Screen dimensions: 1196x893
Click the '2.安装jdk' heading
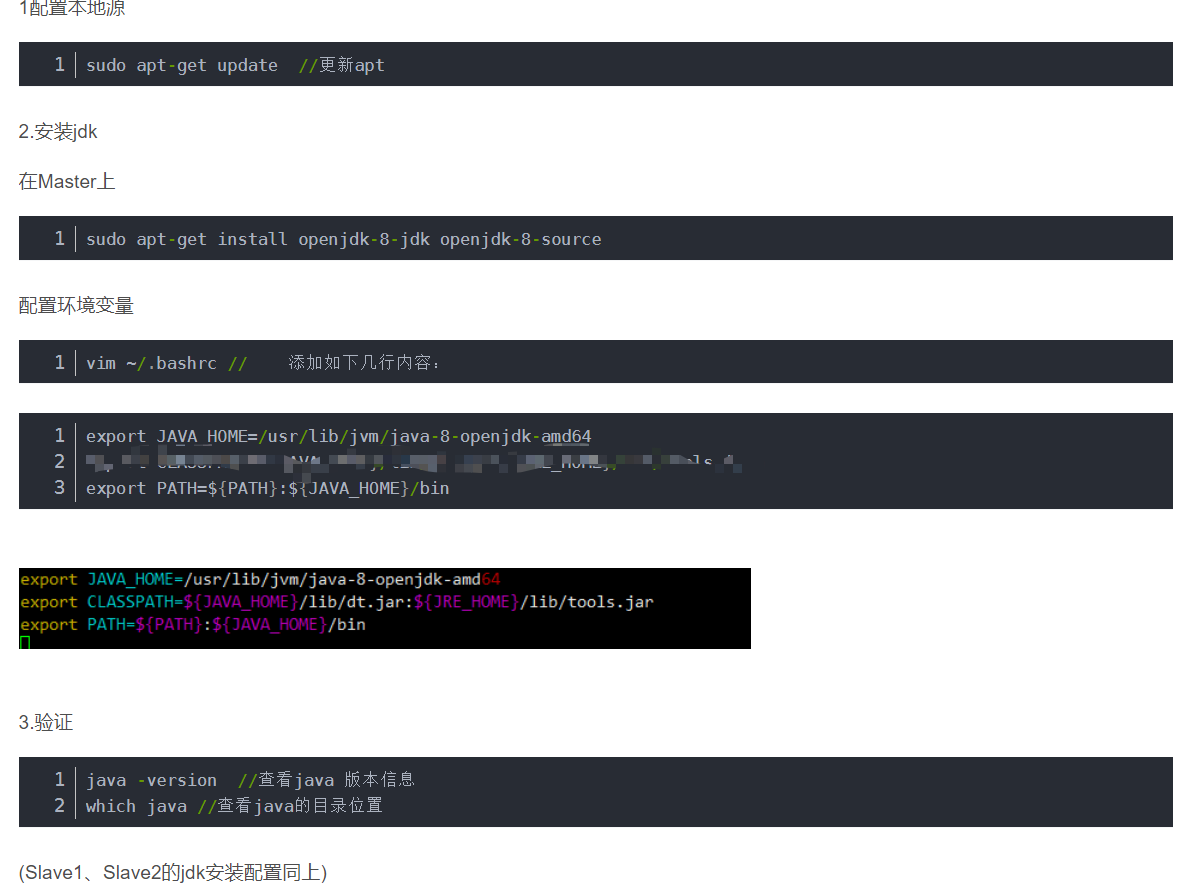pos(58,132)
